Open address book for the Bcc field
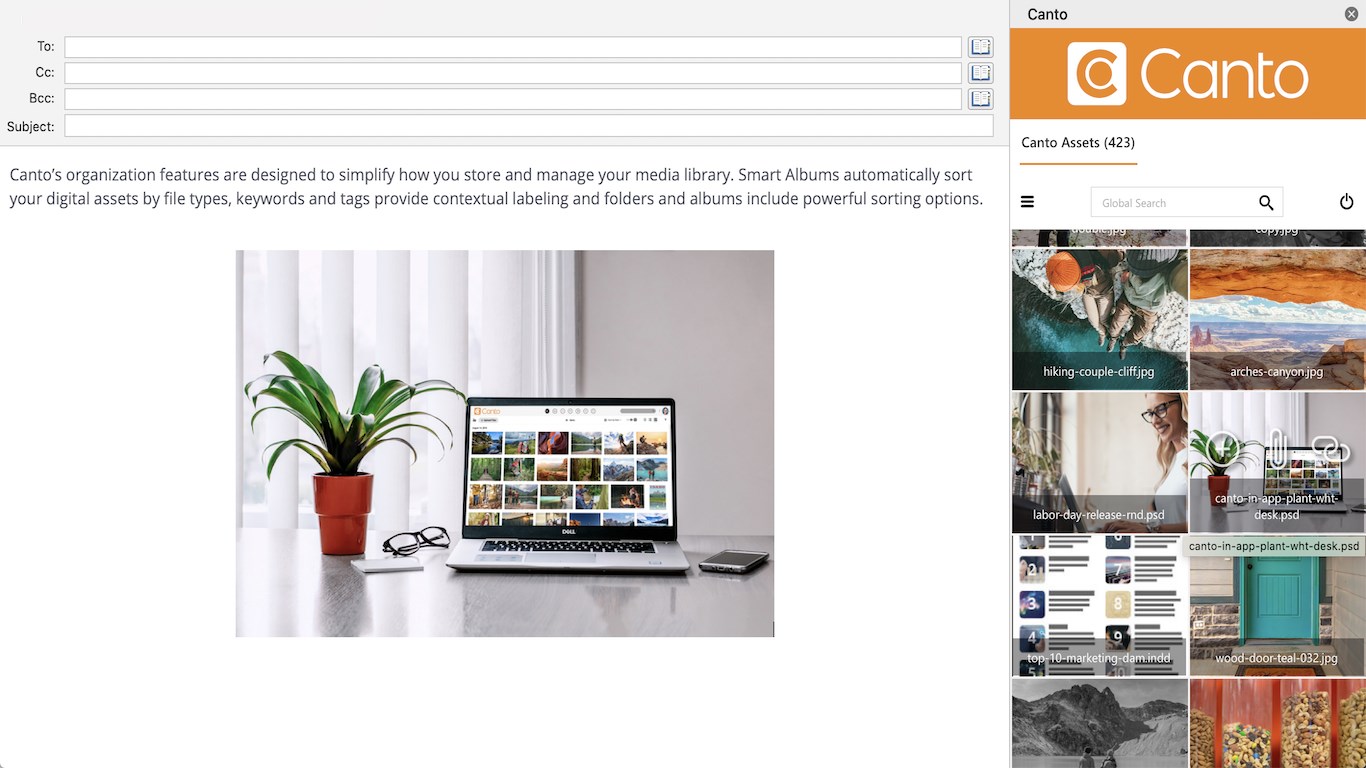This screenshot has width=1366, height=768. [981, 99]
